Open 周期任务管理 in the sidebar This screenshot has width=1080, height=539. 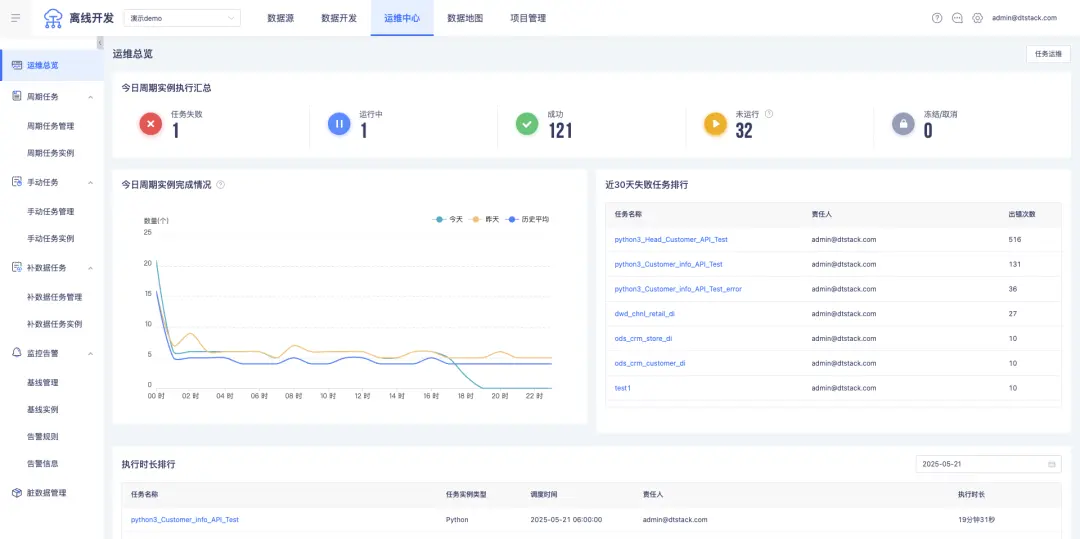(52, 126)
